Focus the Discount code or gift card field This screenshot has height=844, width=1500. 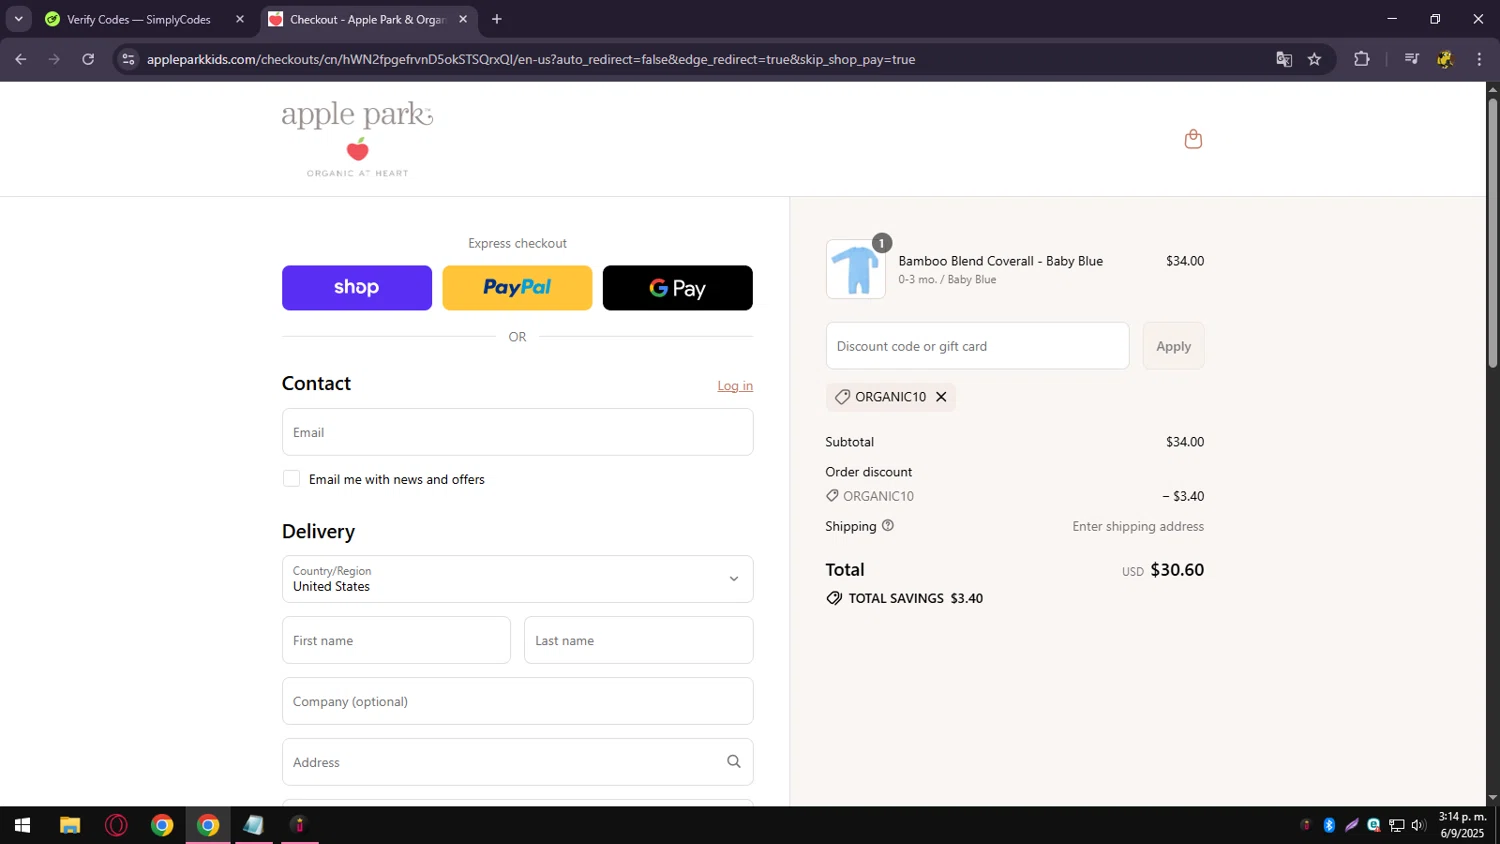pos(977,346)
